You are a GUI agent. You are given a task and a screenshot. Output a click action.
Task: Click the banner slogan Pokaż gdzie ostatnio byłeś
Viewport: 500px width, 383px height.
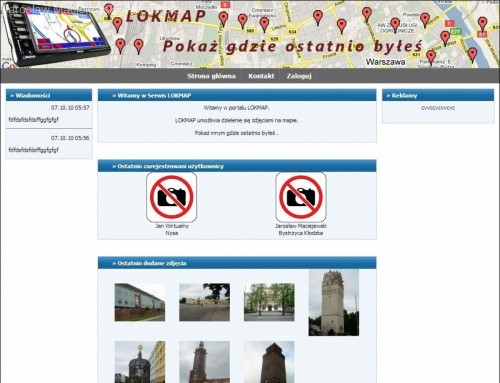tap(293, 46)
